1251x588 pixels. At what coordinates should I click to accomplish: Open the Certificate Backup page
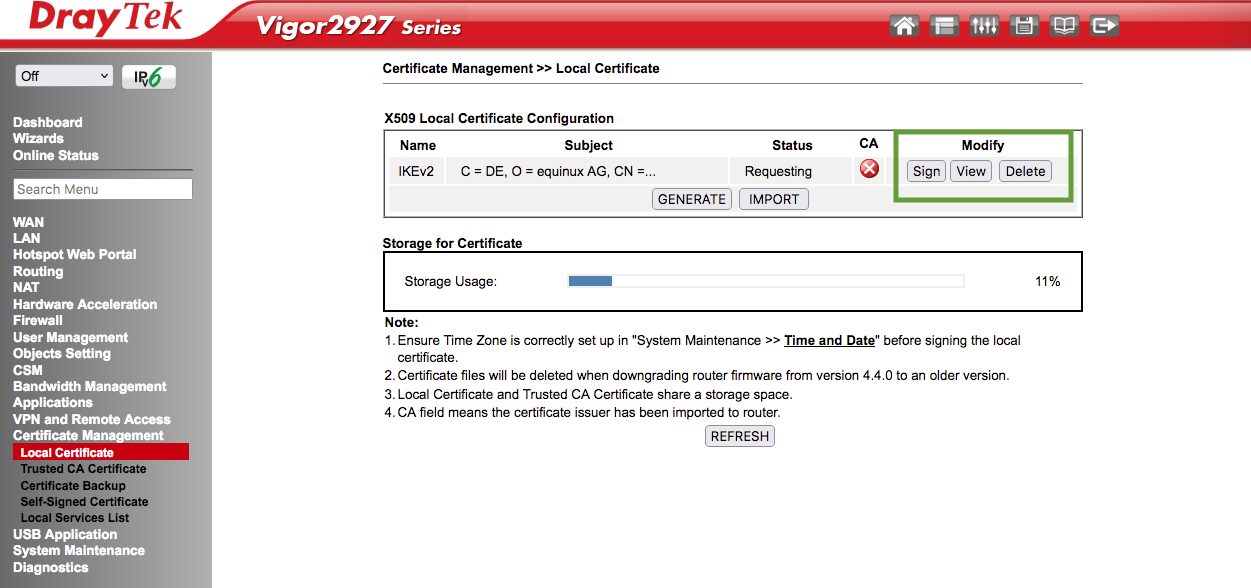[x=72, y=484]
